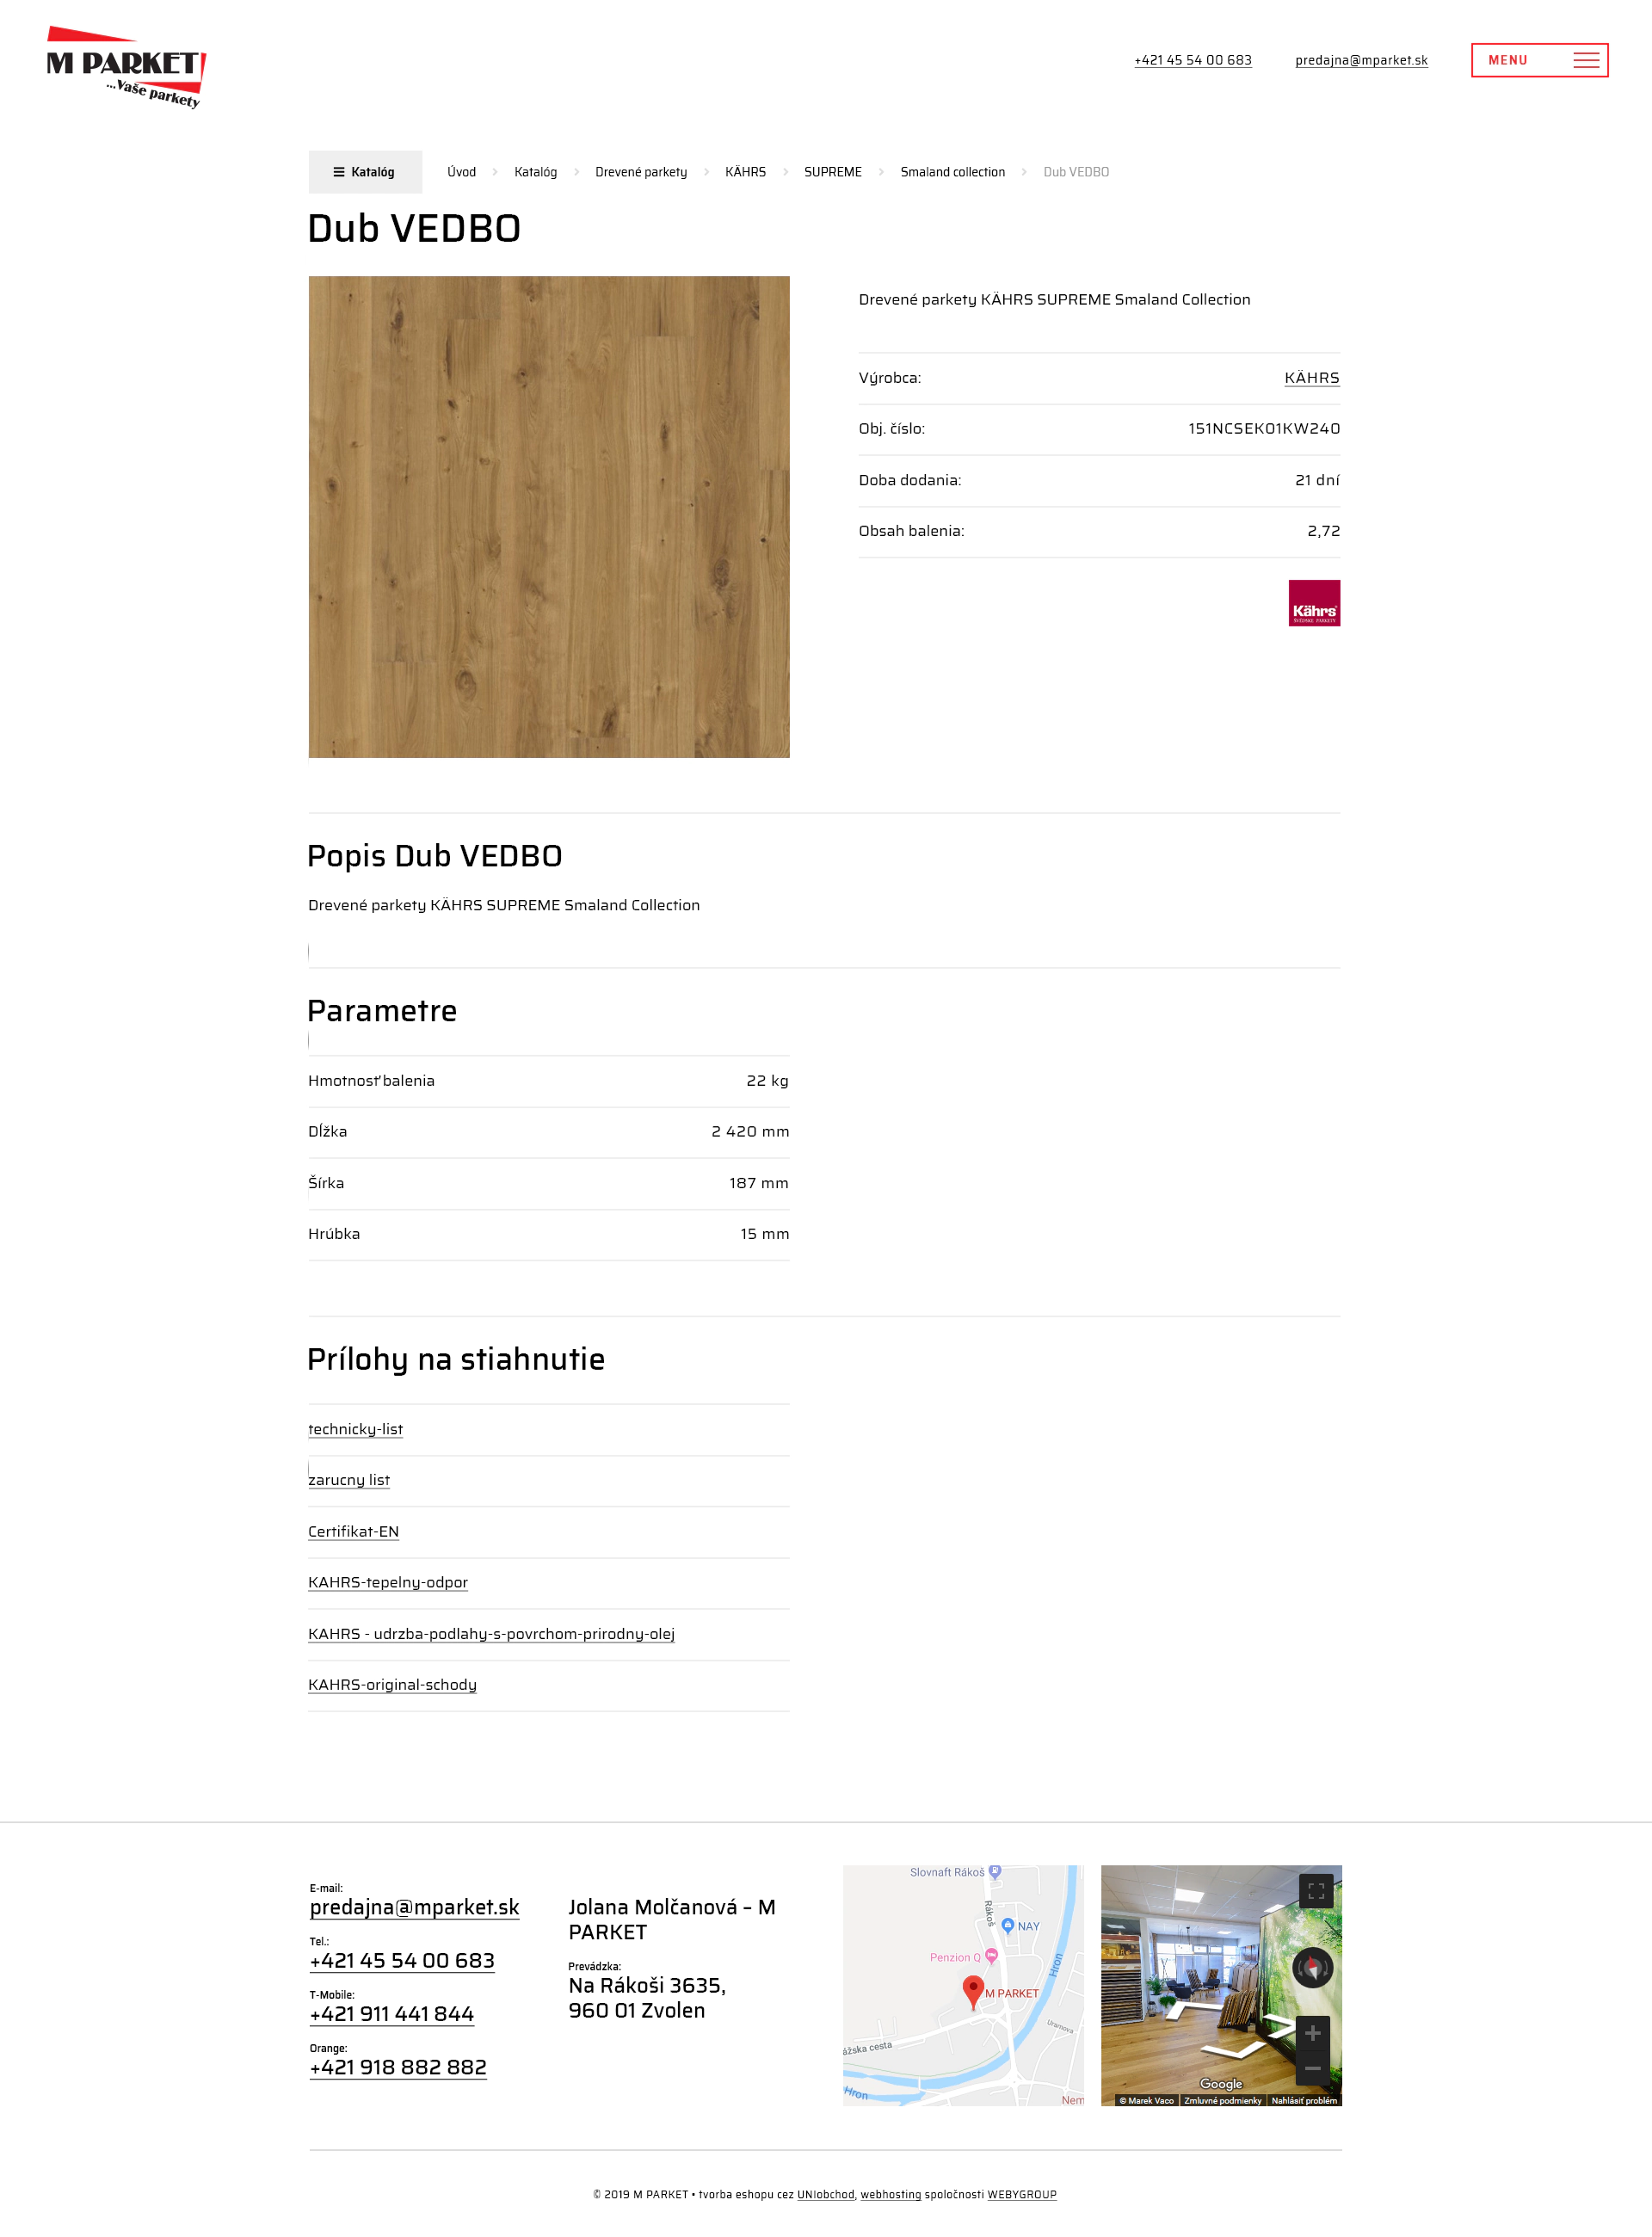Viewport: 1652px width, 2237px height.
Task: Download the technicky-list attachment
Action: pos(355,1430)
